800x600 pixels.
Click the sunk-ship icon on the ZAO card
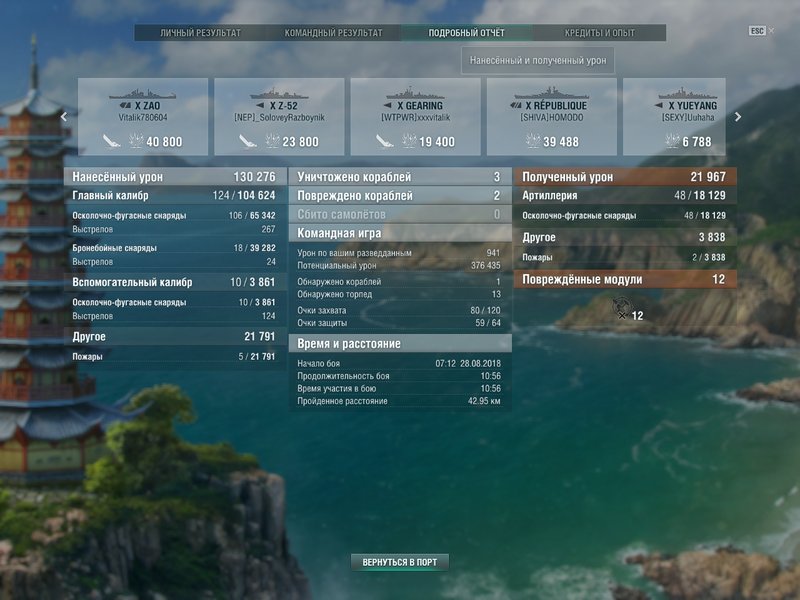pyautogui.click(x=112, y=141)
